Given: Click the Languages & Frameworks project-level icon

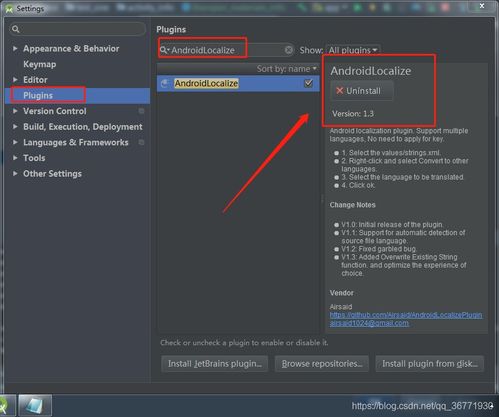Looking at the screenshot, I should click(x=141, y=142).
